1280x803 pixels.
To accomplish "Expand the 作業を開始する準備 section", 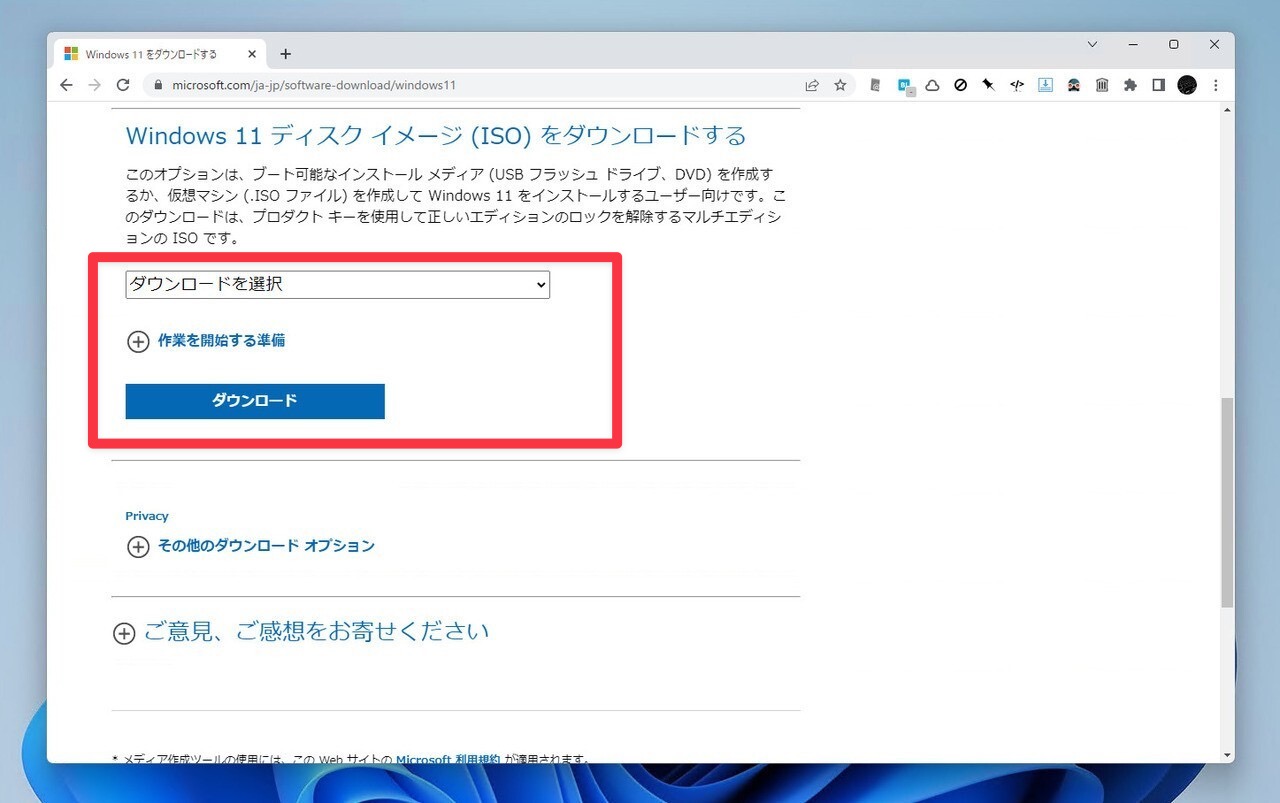I will point(221,340).
